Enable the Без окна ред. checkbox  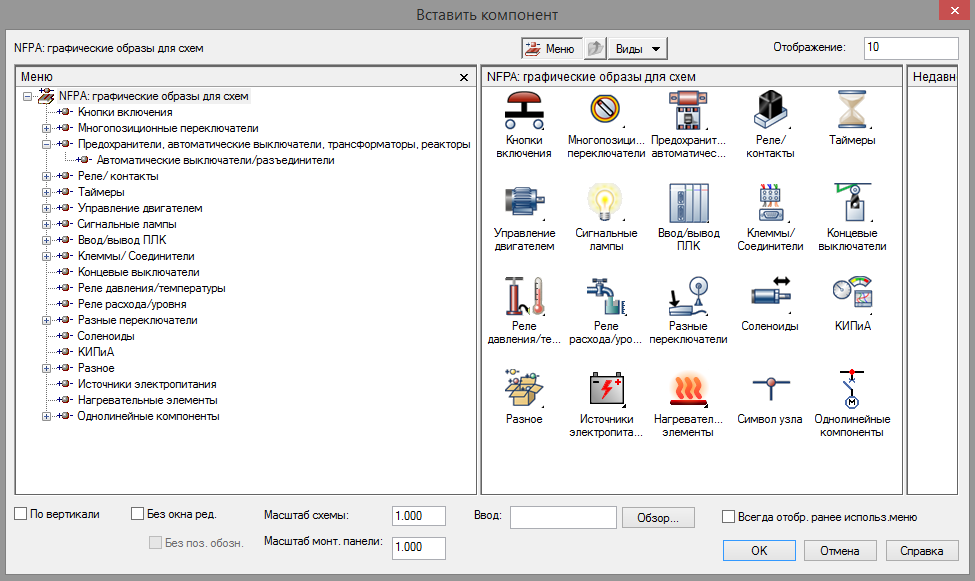pos(137,514)
